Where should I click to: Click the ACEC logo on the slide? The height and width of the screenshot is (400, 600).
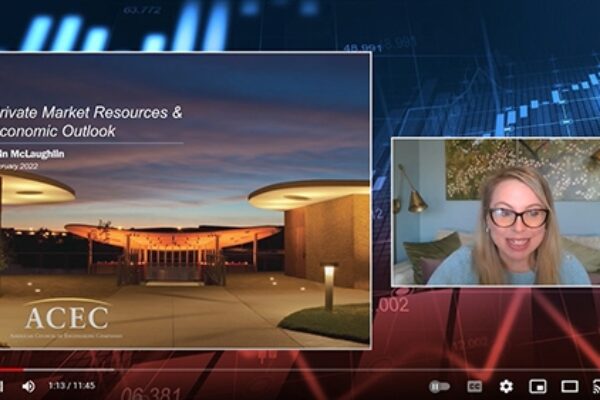click(x=67, y=319)
